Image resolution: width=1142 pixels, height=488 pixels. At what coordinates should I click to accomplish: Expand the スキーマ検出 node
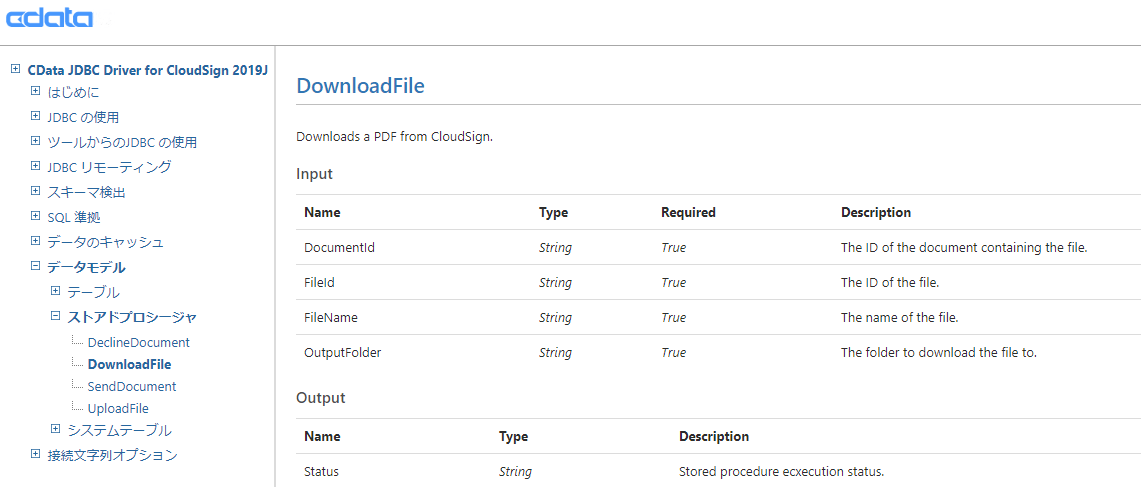click(35, 192)
